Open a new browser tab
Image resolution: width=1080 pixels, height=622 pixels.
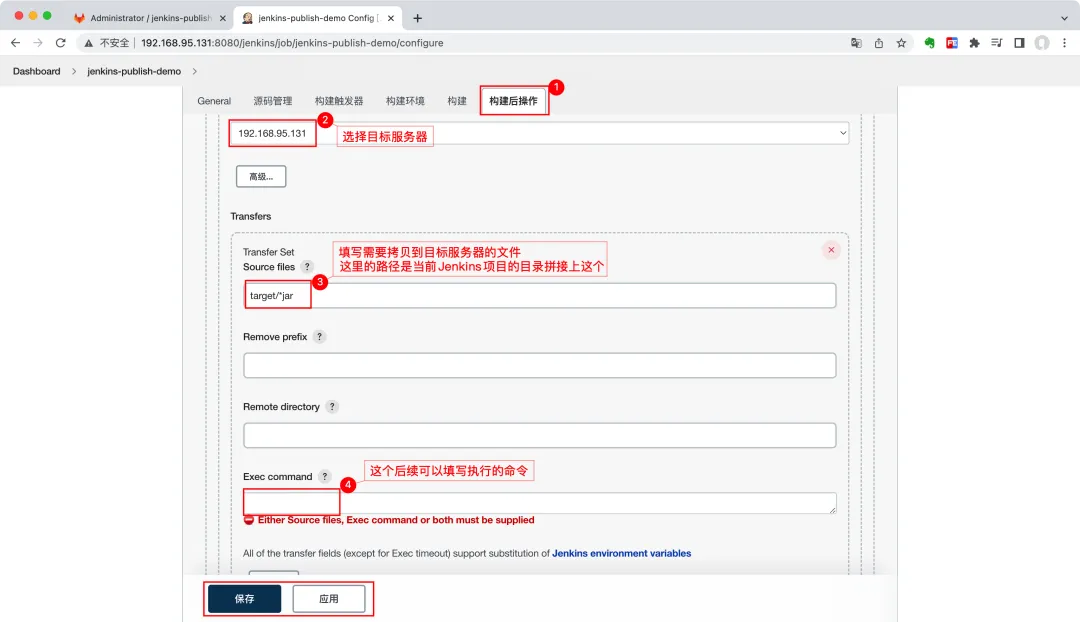(417, 18)
